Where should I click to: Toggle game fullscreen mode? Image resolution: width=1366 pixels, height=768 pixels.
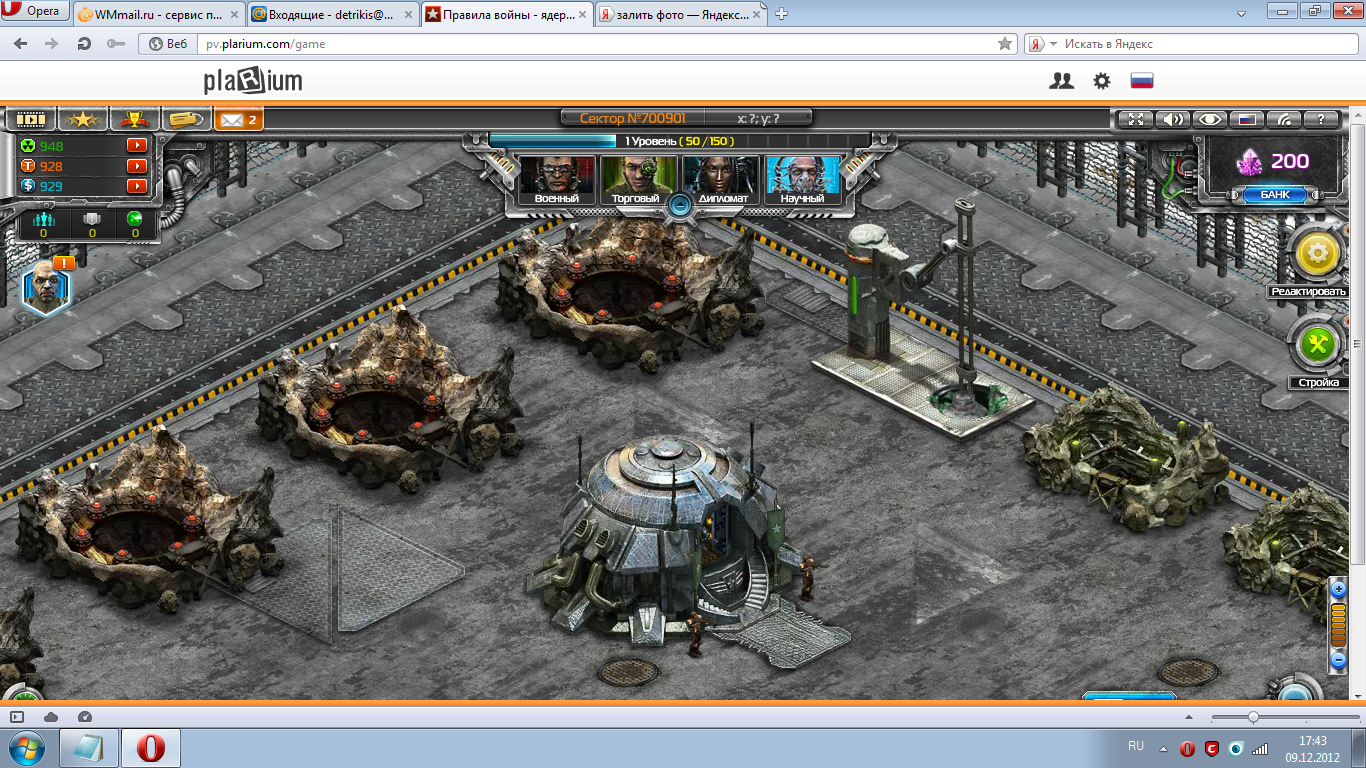pyautogui.click(x=1135, y=119)
